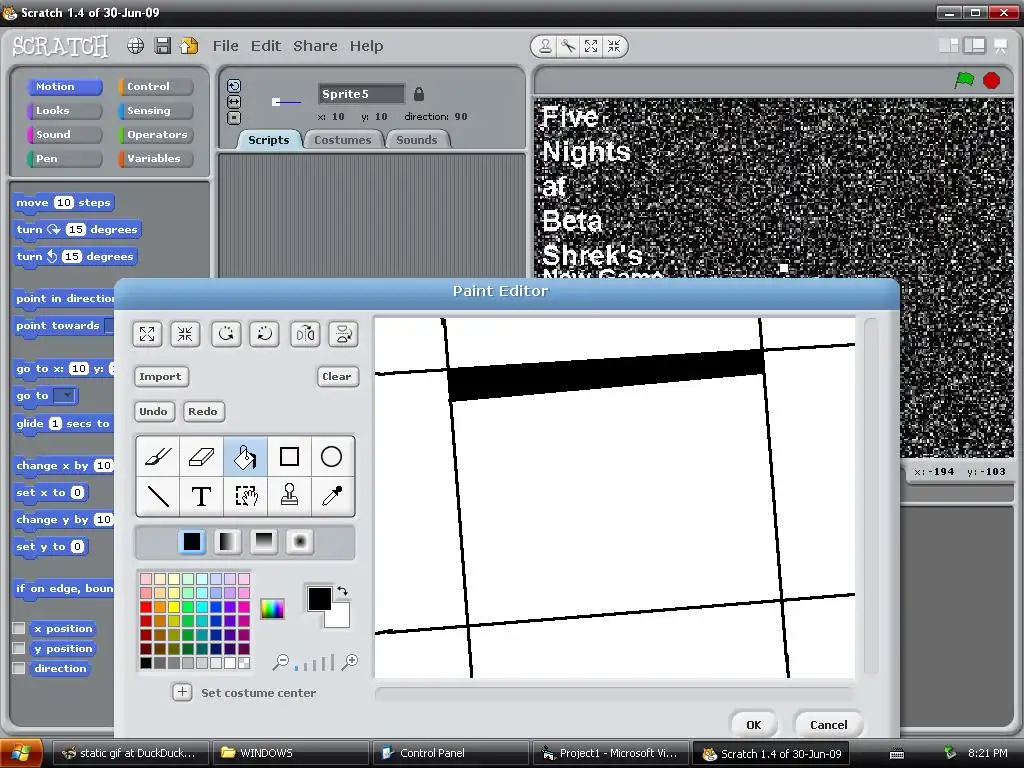
Task: Click the grow sprite tool in Scratch toolbar
Action: (591, 46)
